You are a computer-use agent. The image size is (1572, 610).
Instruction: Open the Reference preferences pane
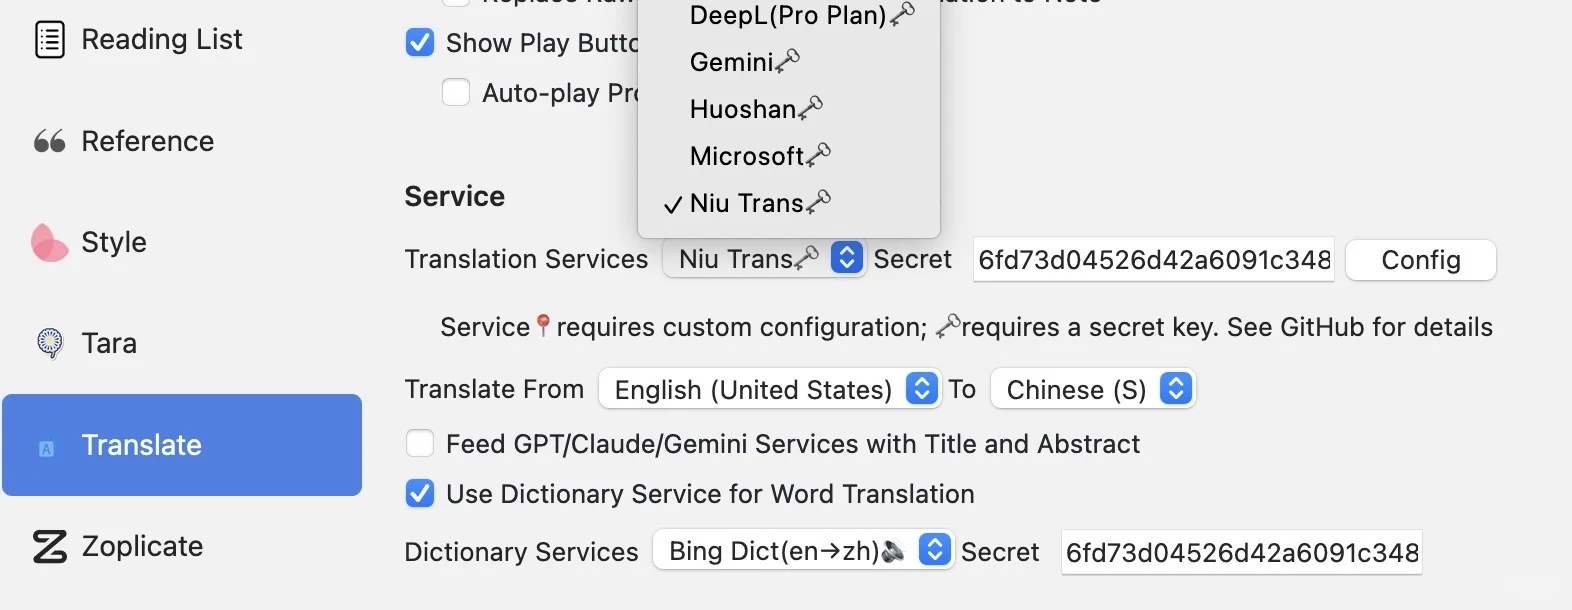tap(181, 141)
